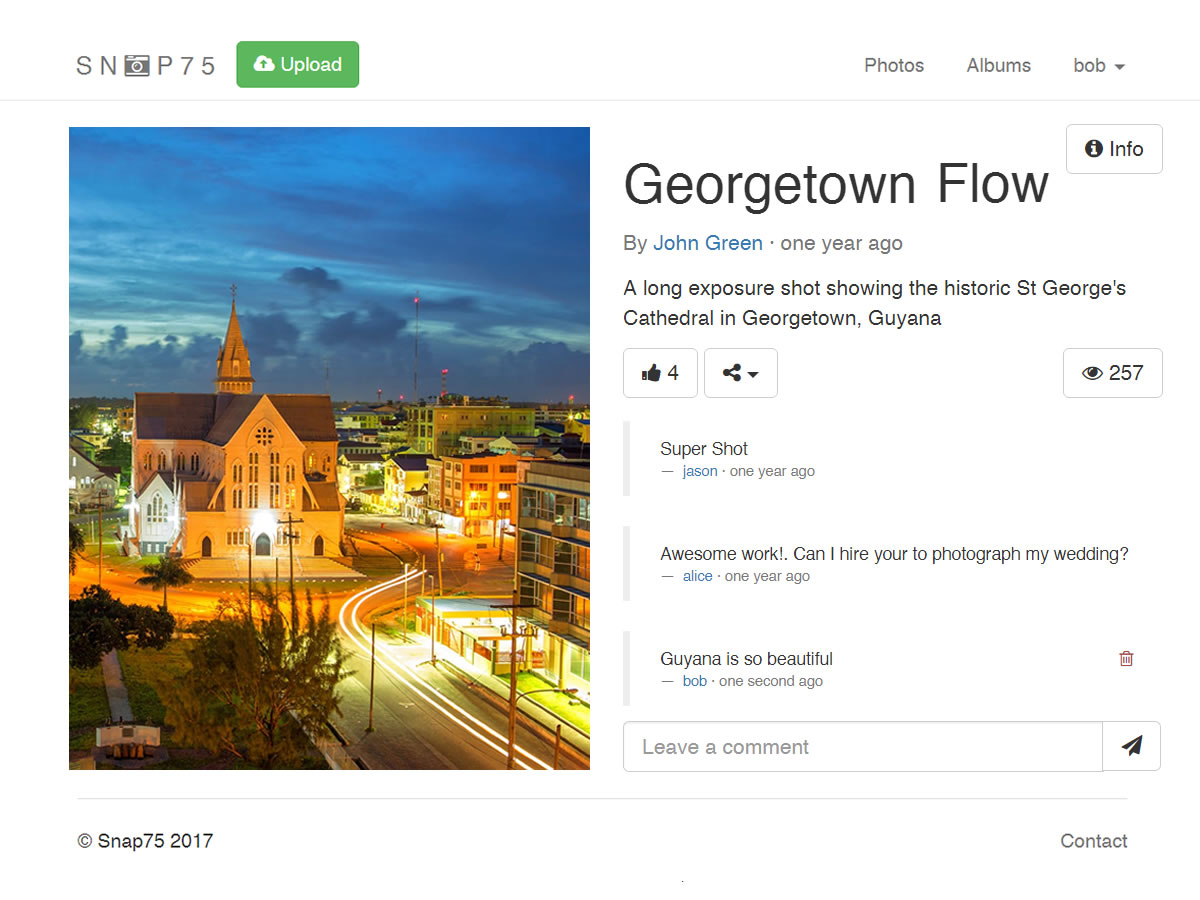Open the Photos page
1200x900 pixels.
894,65
